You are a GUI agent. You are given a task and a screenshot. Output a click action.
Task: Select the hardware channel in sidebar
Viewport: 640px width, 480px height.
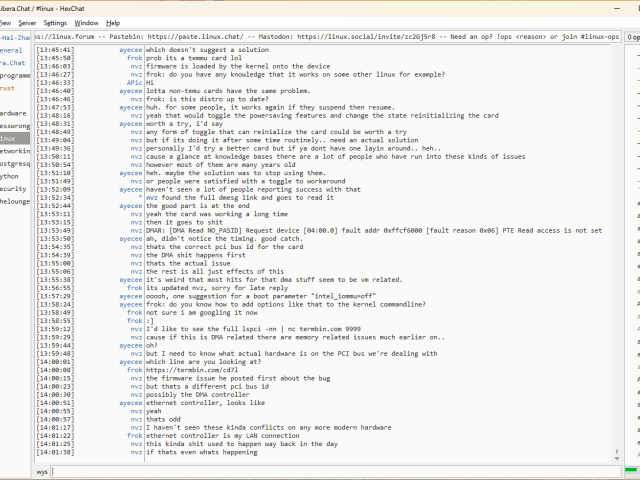13,113
